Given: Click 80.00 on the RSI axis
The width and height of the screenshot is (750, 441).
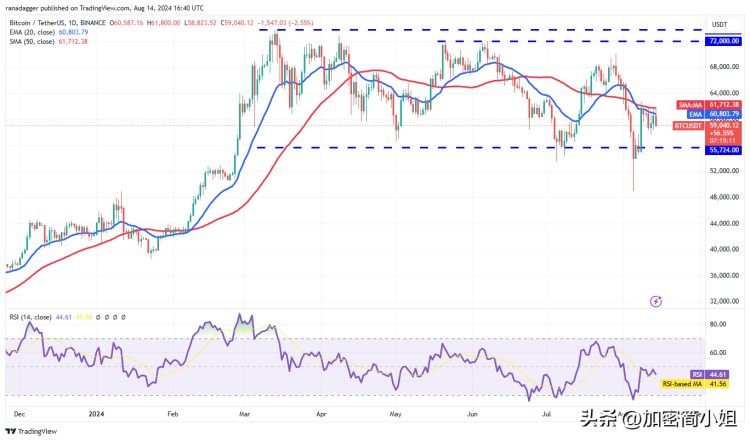Looking at the screenshot, I should click(718, 324).
